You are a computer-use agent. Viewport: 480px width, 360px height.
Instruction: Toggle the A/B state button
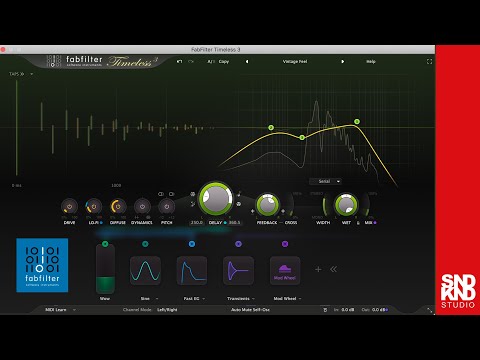coord(211,62)
